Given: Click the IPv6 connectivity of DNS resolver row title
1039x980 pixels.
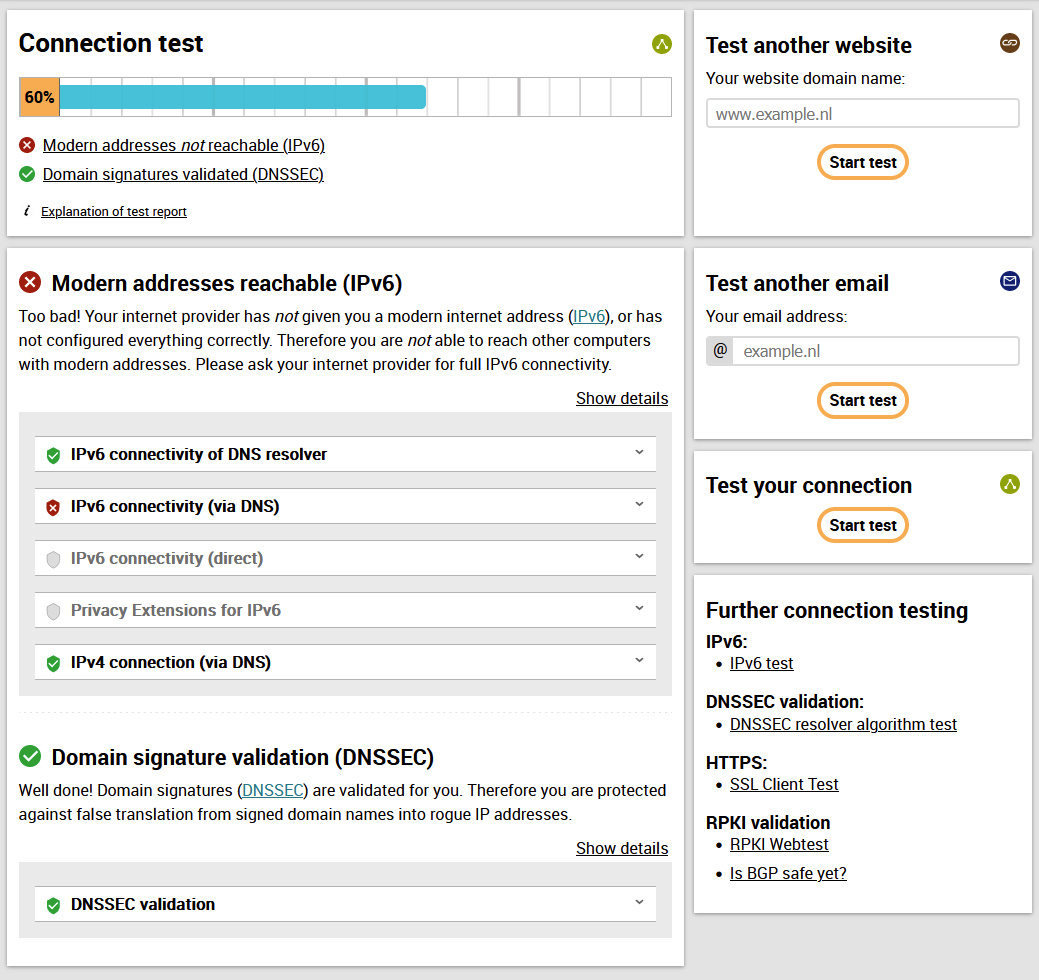Looking at the screenshot, I should coord(199,455).
